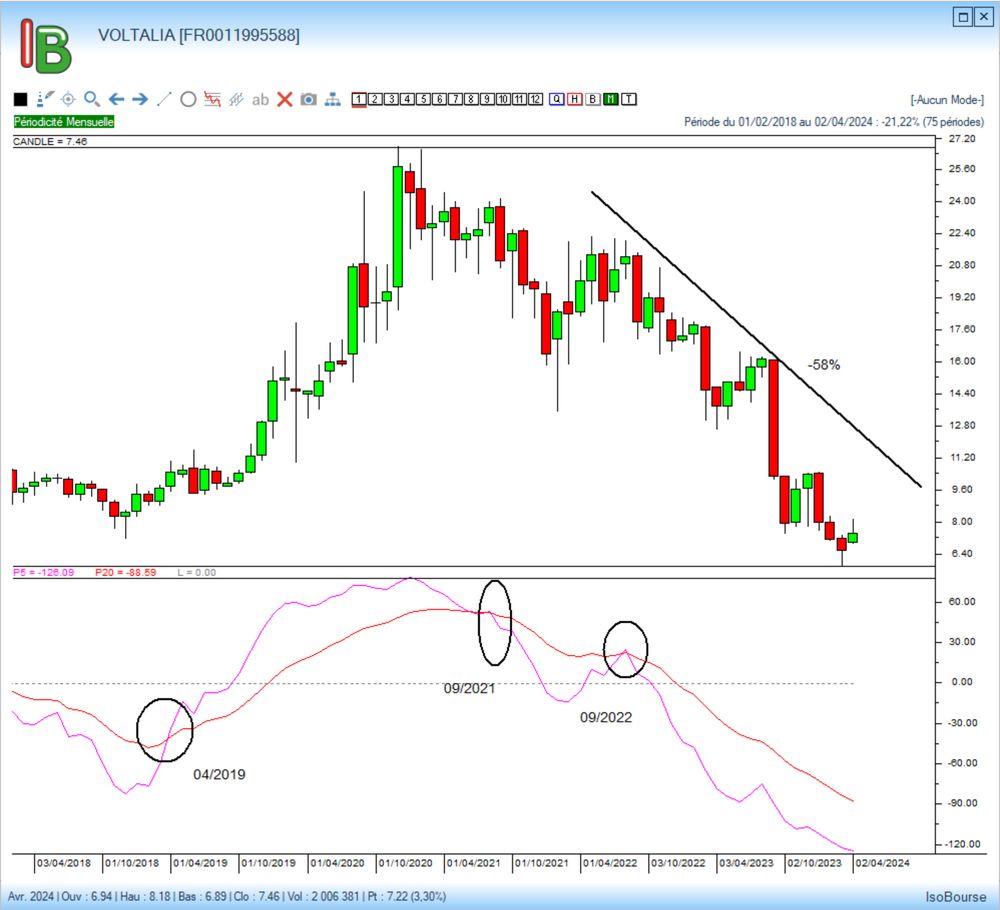Image resolution: width=1000 pixels, height=910 pixels.
Task: Click the 16.00 price axis label
Action: tap(962, 361)
